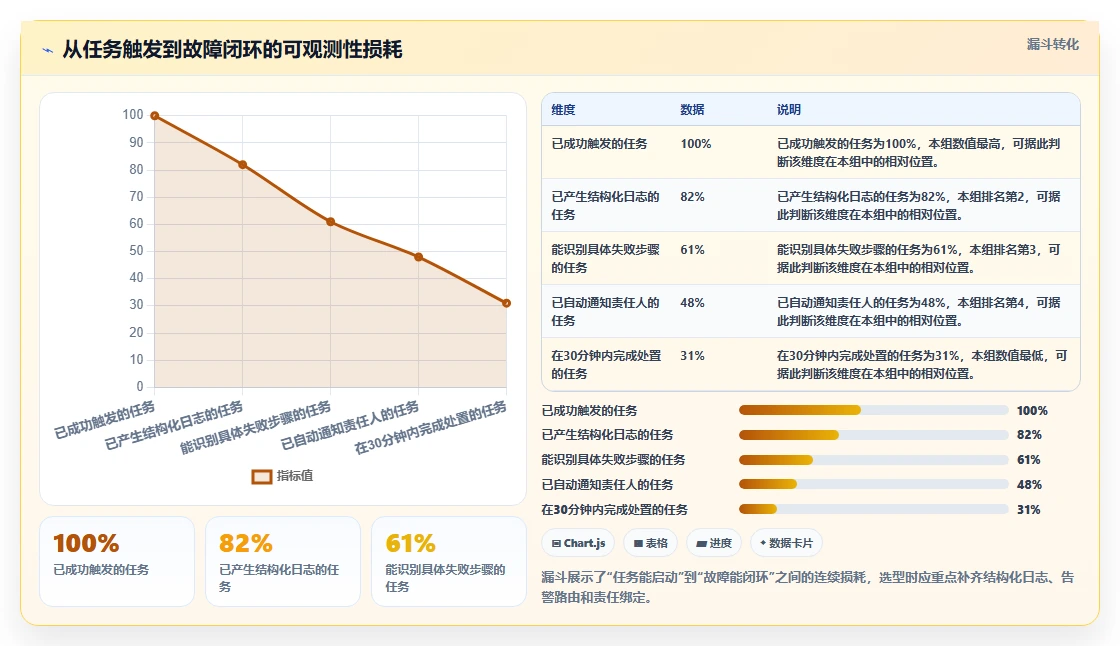Viewport: 1120px width, 646px height.
Task: Click the chart data point at 48
Action: (x=419, y=257)
